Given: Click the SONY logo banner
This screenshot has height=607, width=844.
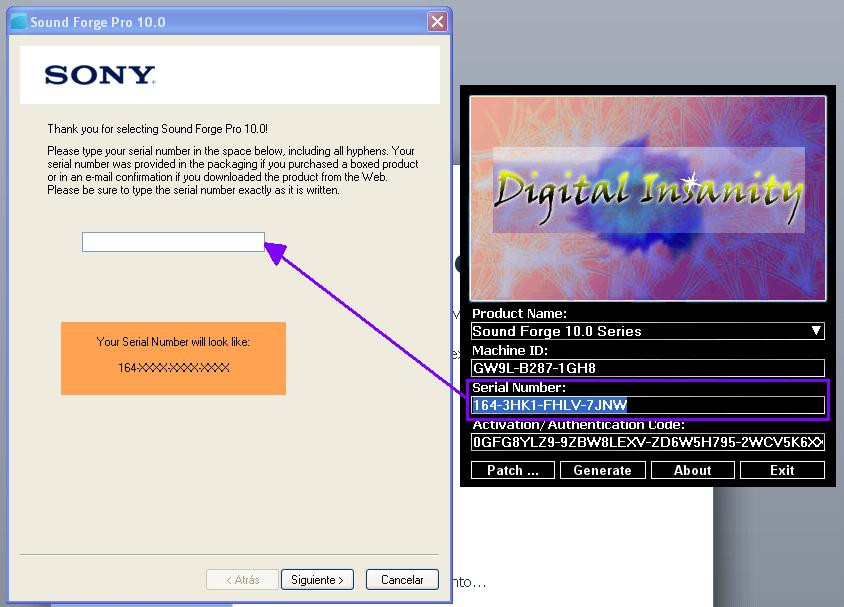Looking at the screenshot, I should pyautogui.click(x=230, y=75).
